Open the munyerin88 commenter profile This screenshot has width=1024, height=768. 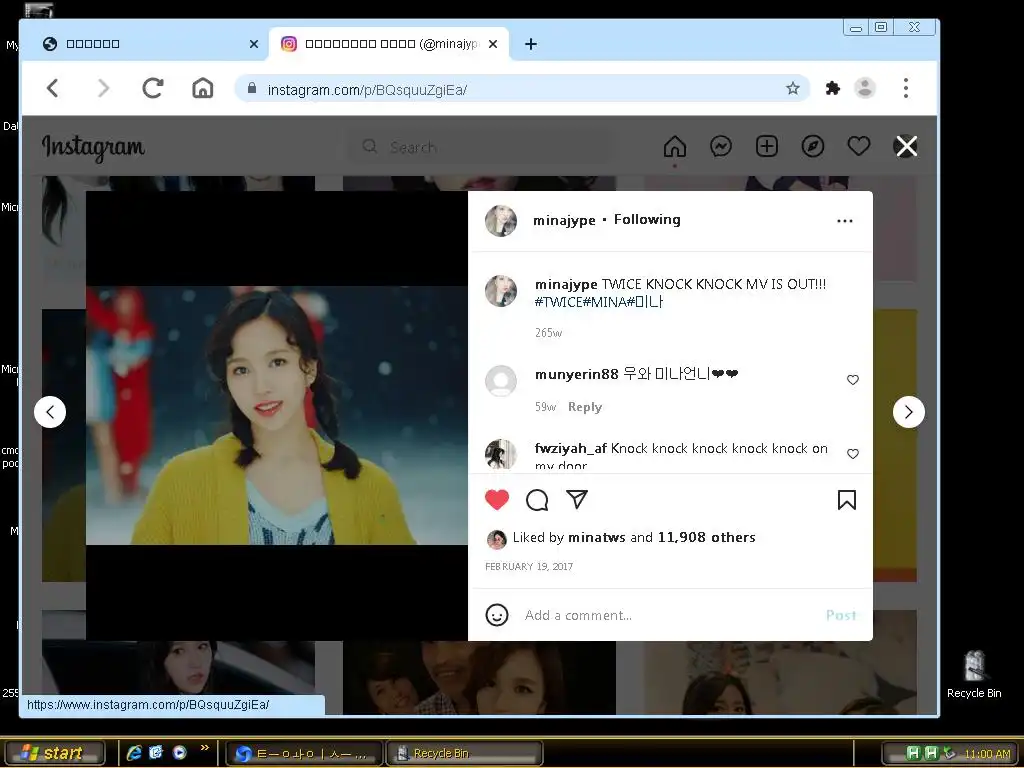[x=576, y=374]
